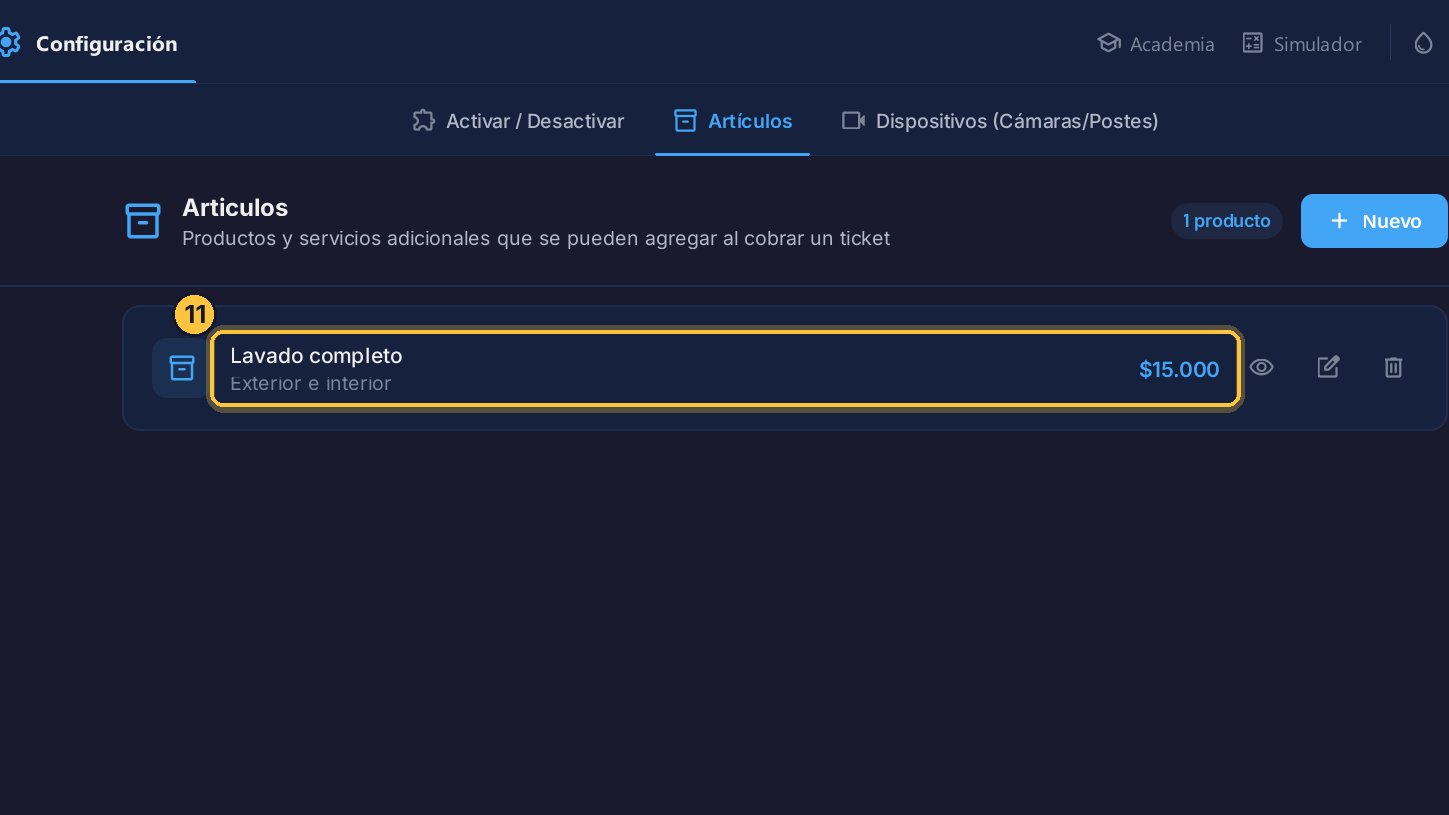Edit the Lavado completo article
The height and width of the screenshot is (815, 1449).
pos(1328,367)
